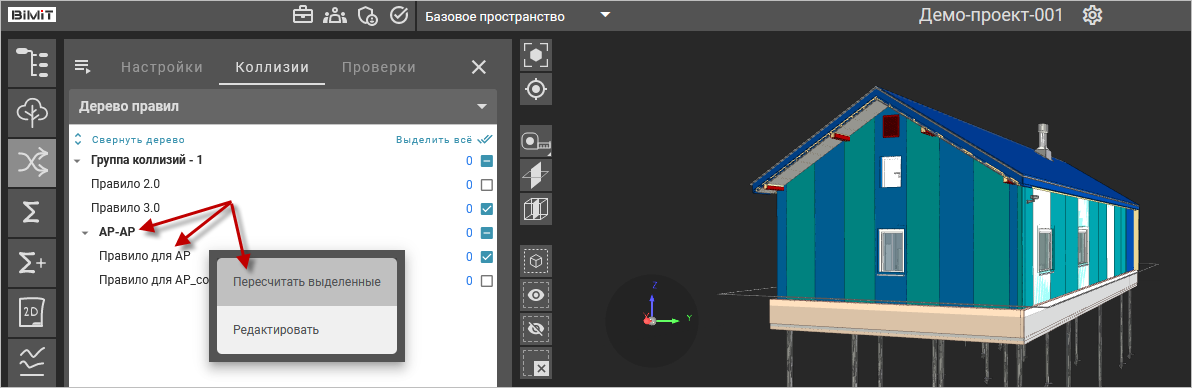The height and width of the screenshot is (388, 1192).
Task: Click the chimney on the model roof
Action: coord(1045,141)
